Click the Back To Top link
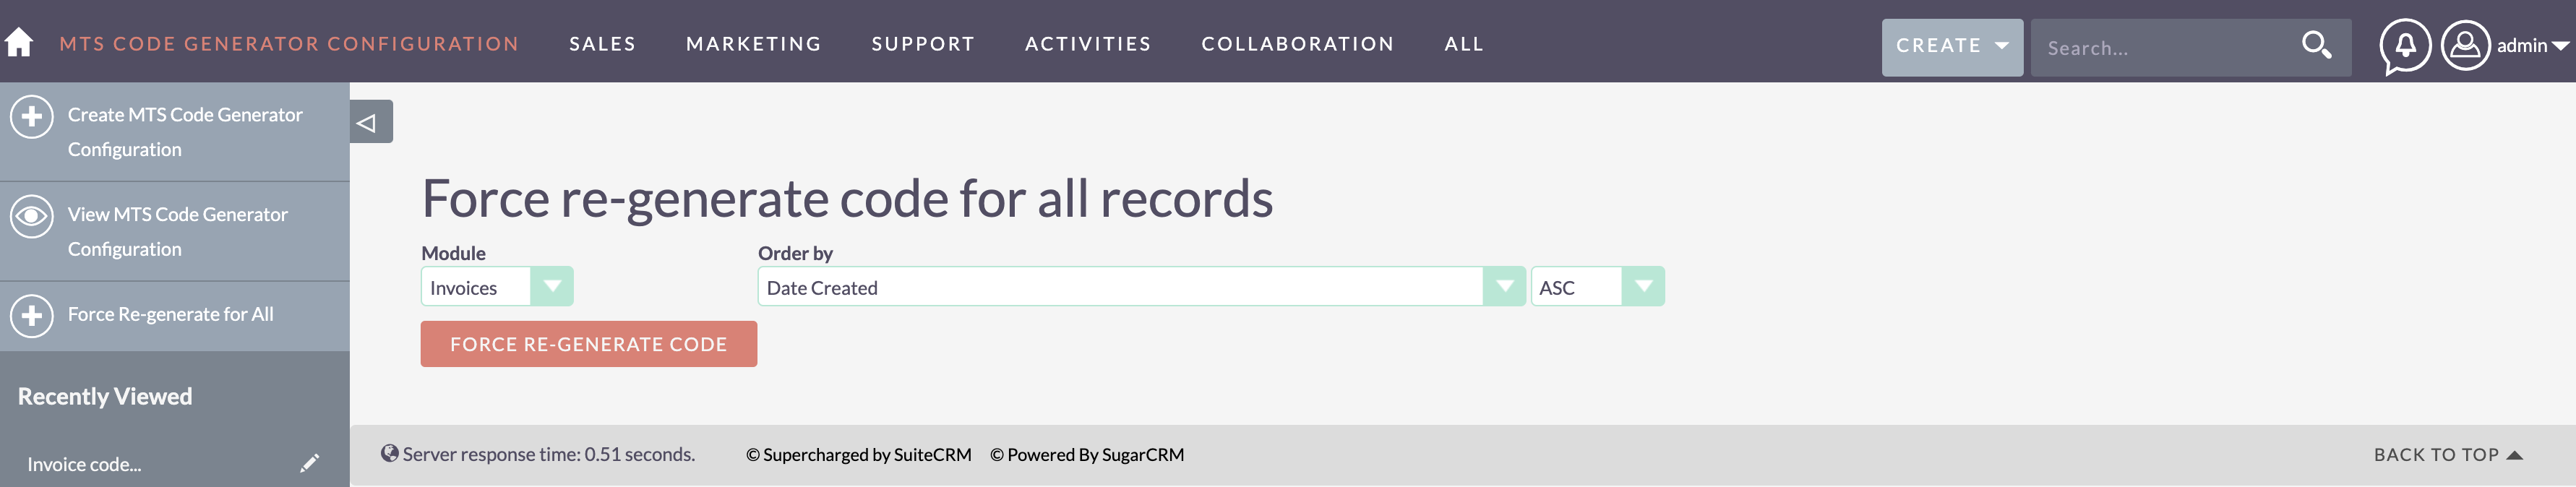 coord(2448,455)
